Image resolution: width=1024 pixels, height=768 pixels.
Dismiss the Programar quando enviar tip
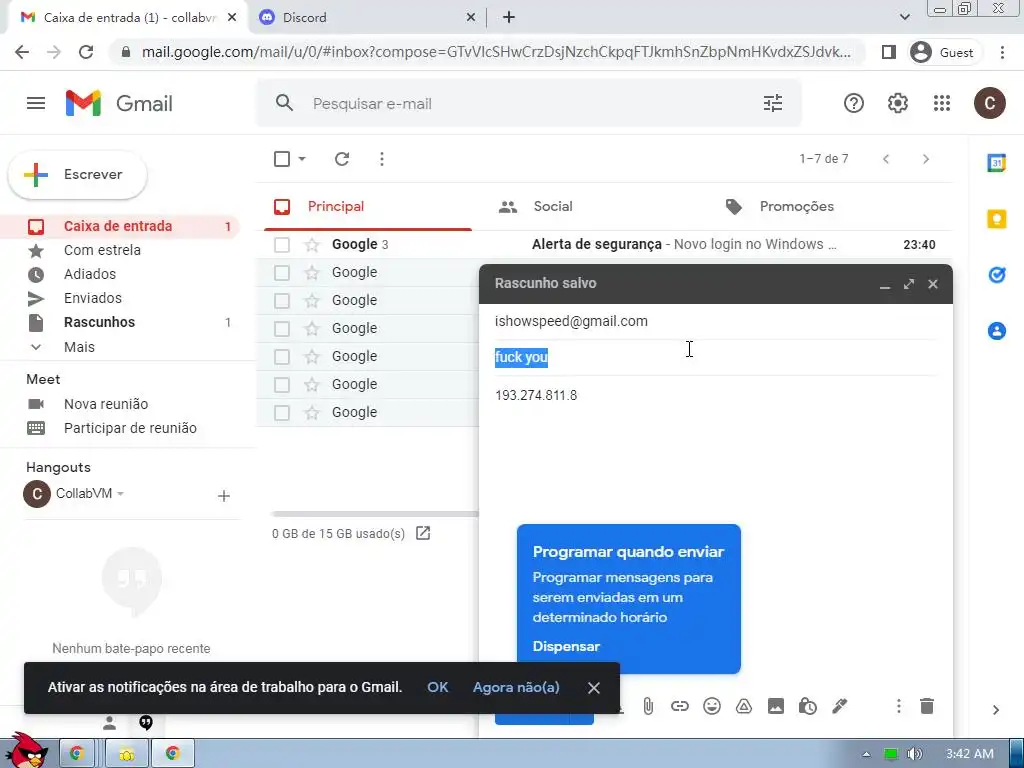point(566,646)
